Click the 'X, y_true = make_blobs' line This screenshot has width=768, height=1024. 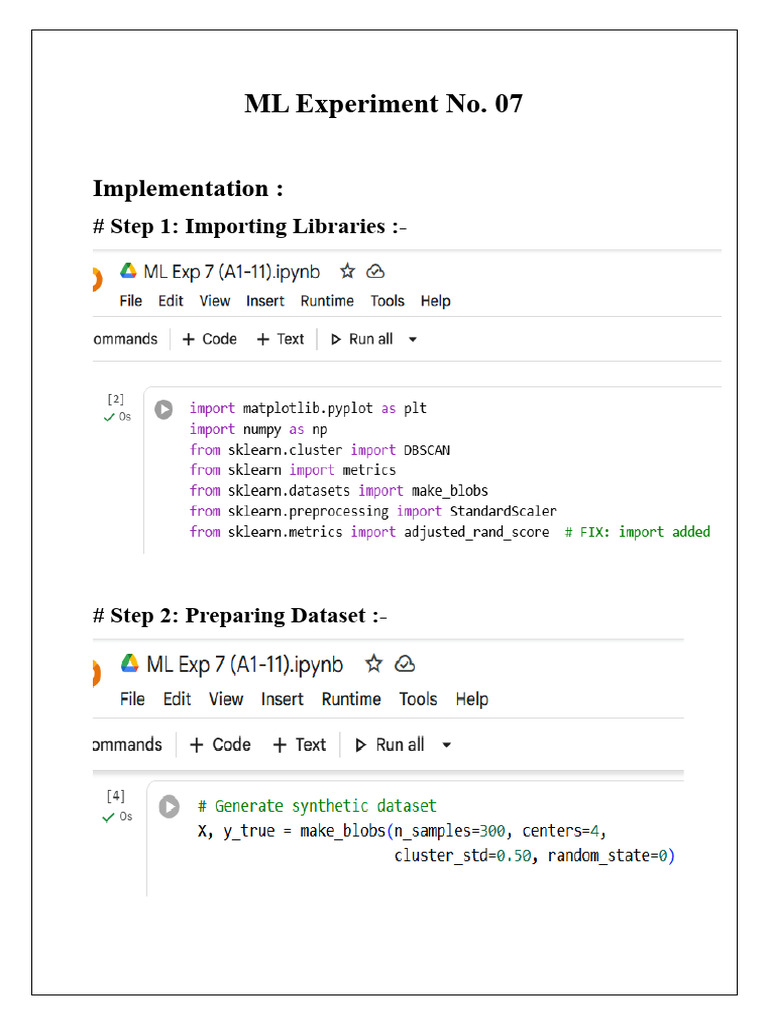pos(402,831)
